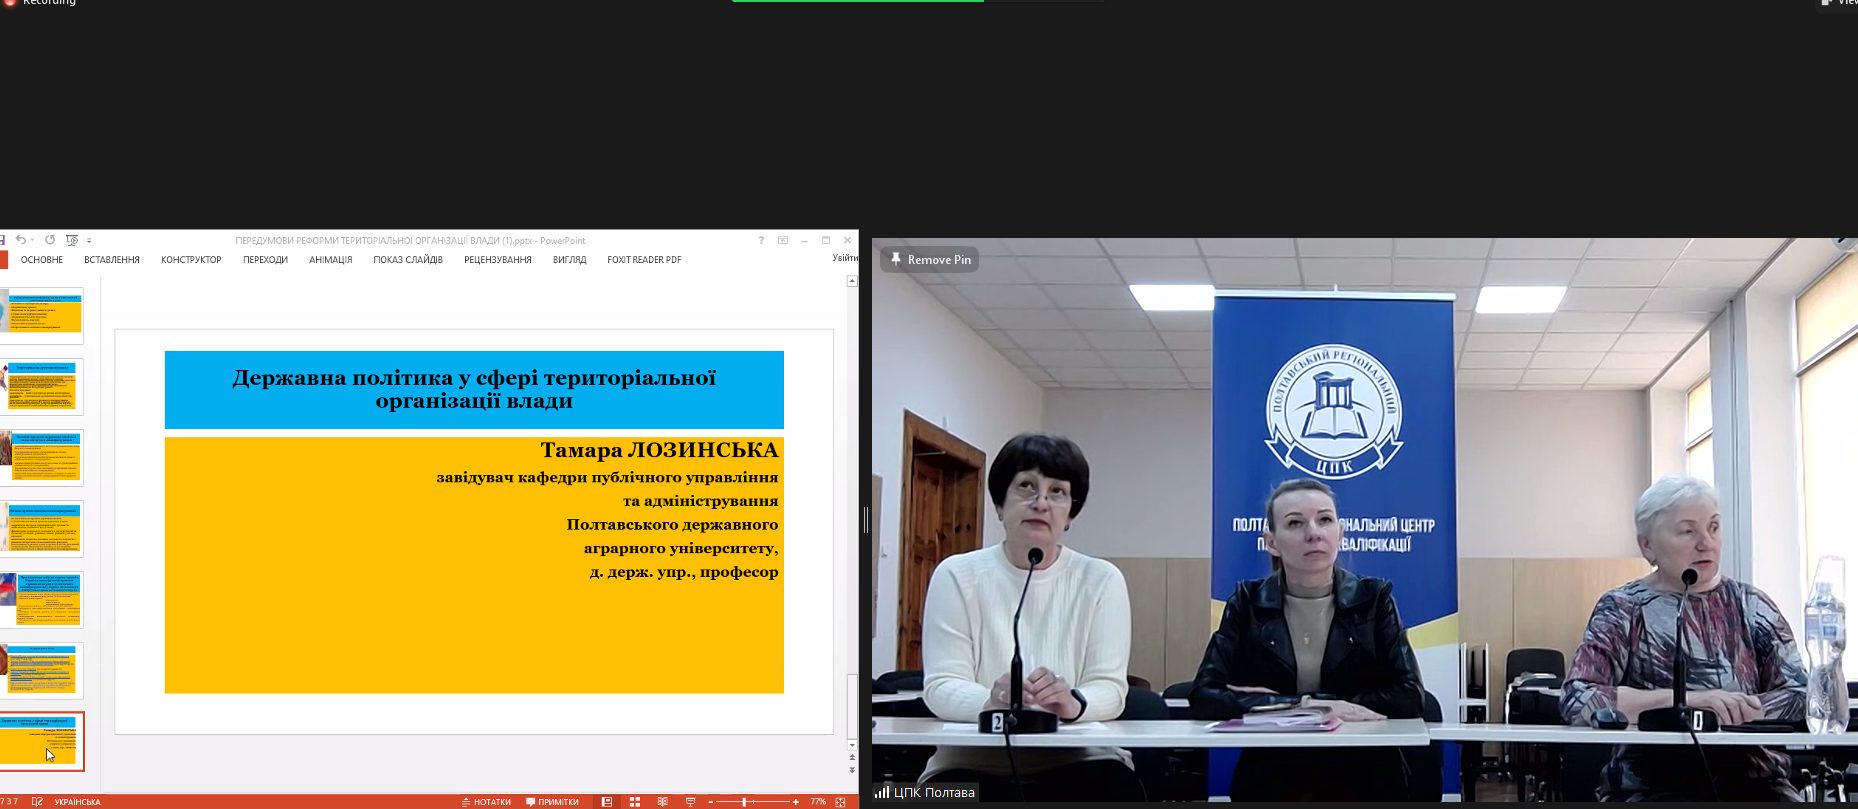Fit slide to current window icon
The image size is (1858, 809).
841,802
